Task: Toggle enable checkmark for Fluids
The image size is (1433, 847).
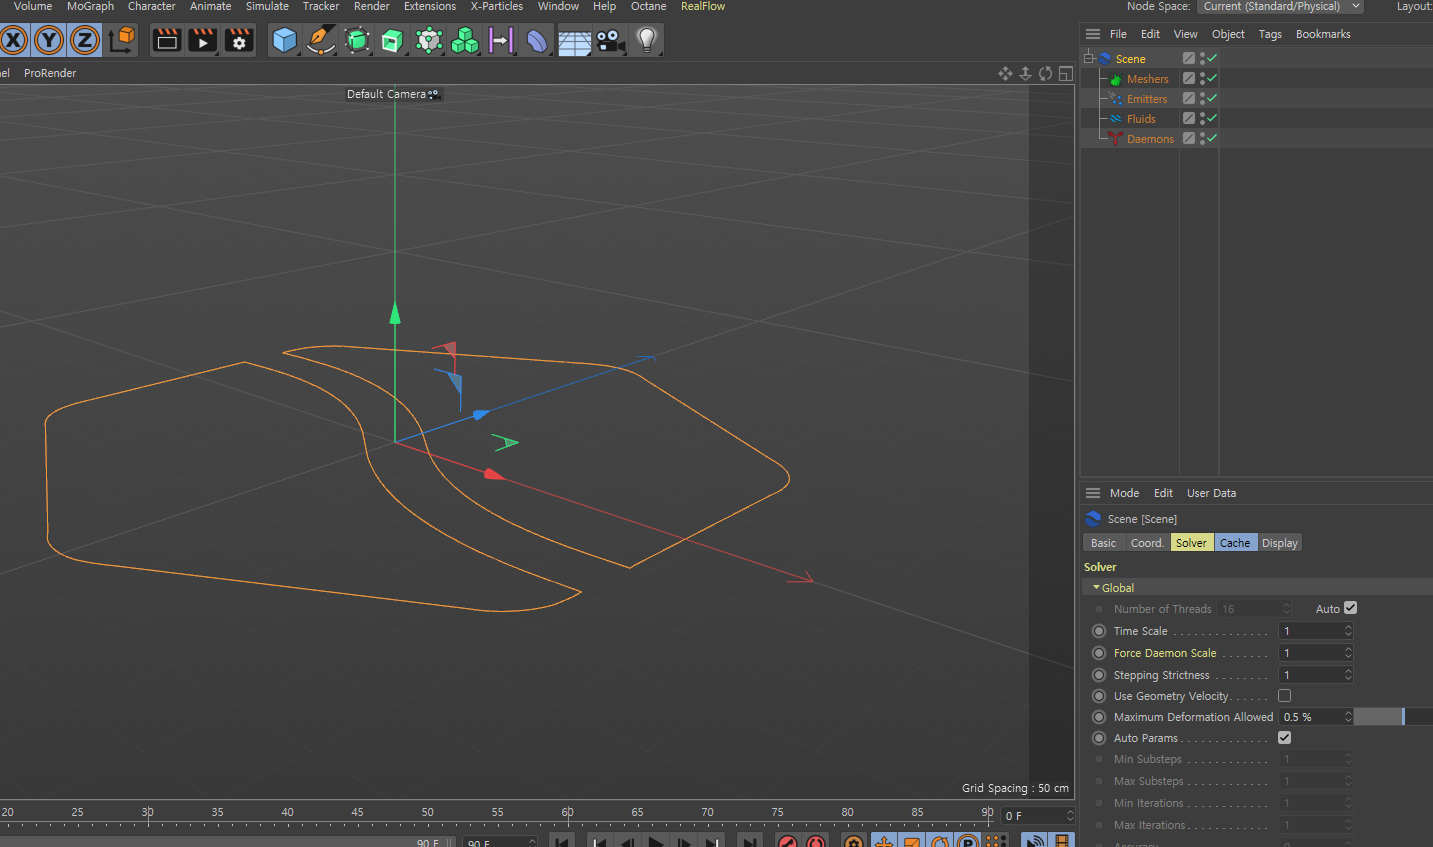Action: click(1212, 118)
